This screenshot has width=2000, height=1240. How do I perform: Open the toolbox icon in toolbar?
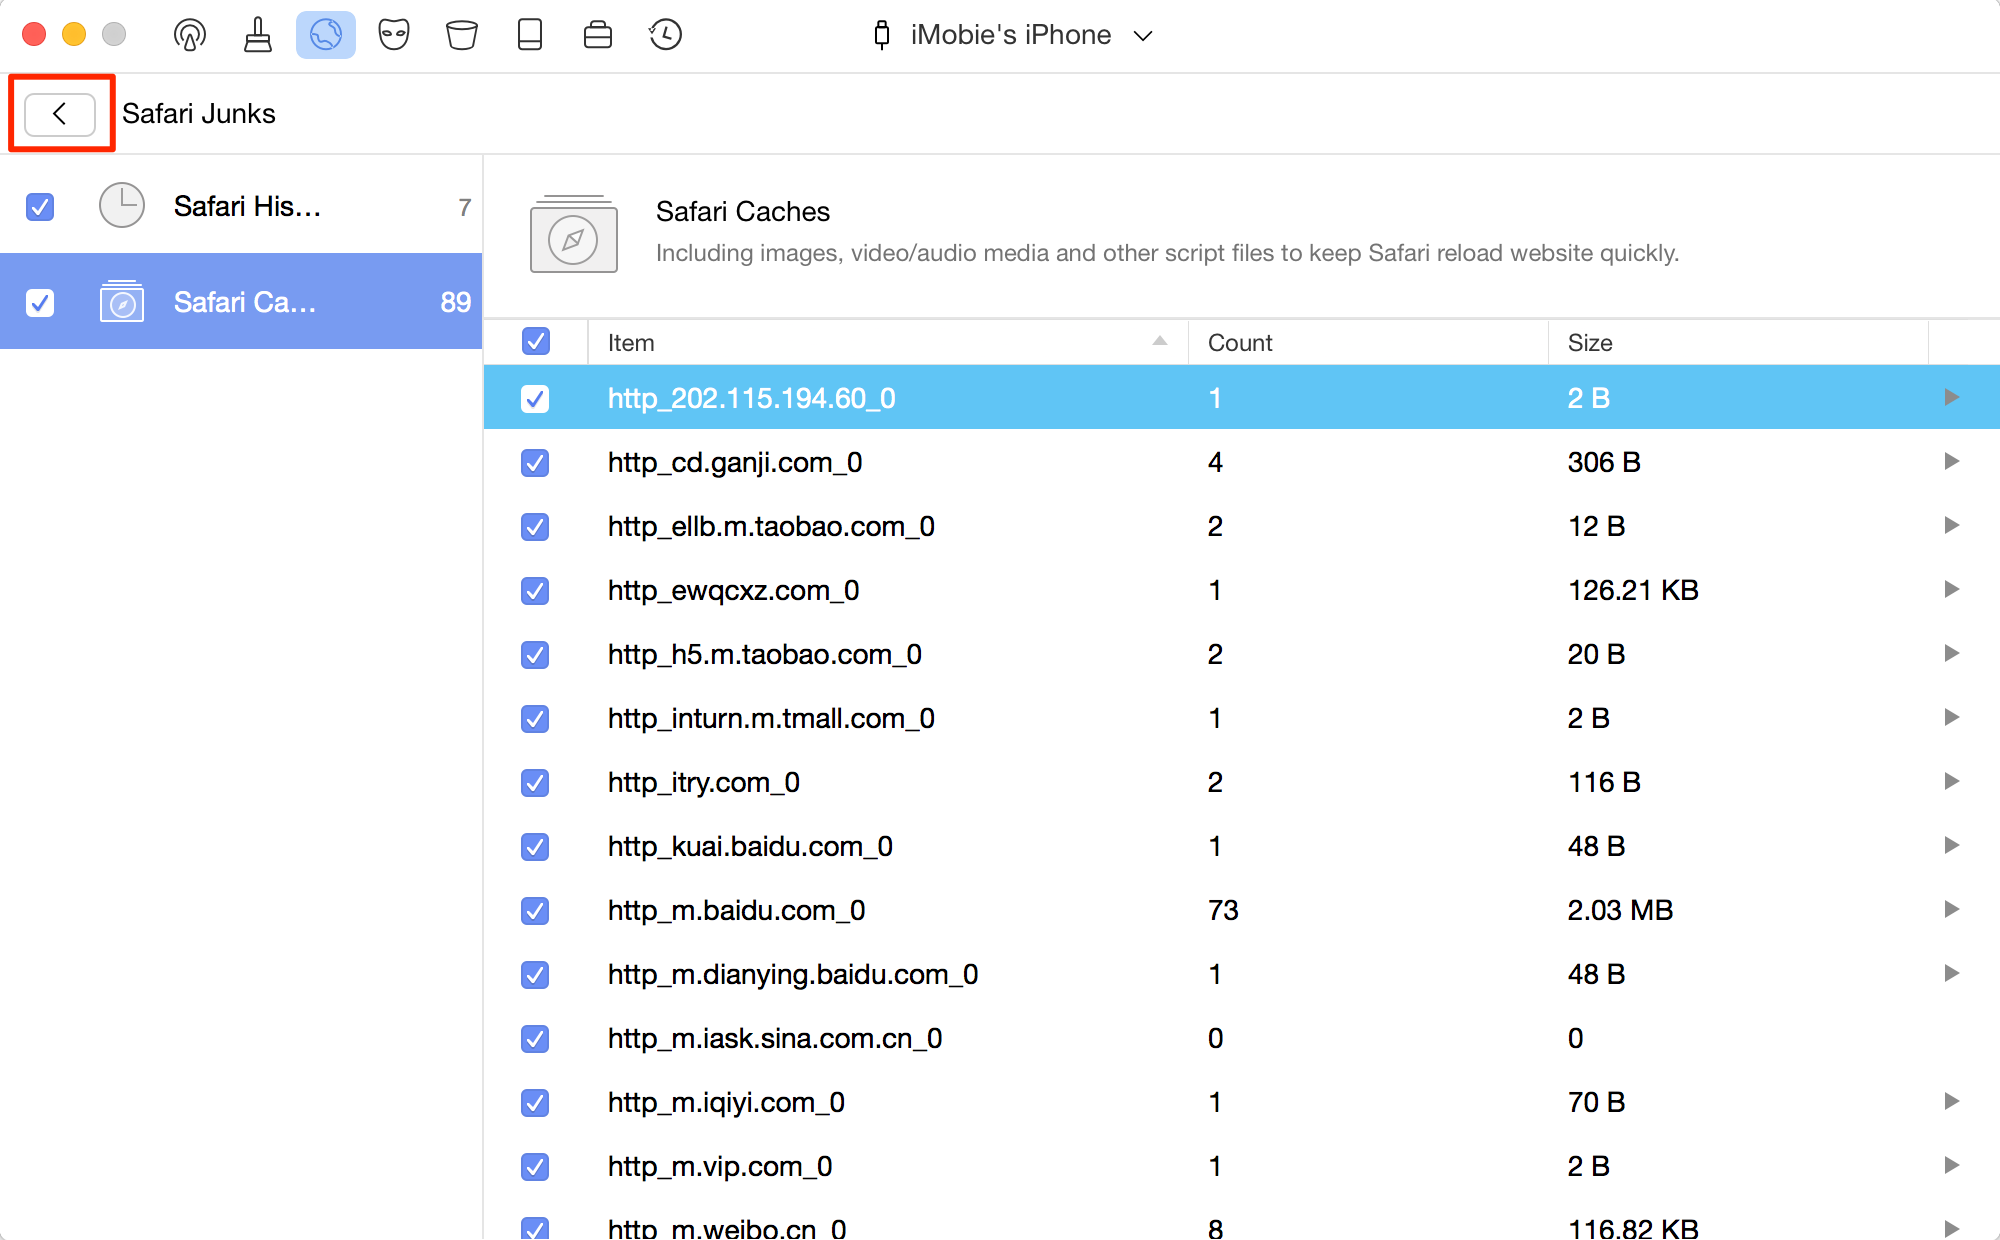[x=598, y=35]
